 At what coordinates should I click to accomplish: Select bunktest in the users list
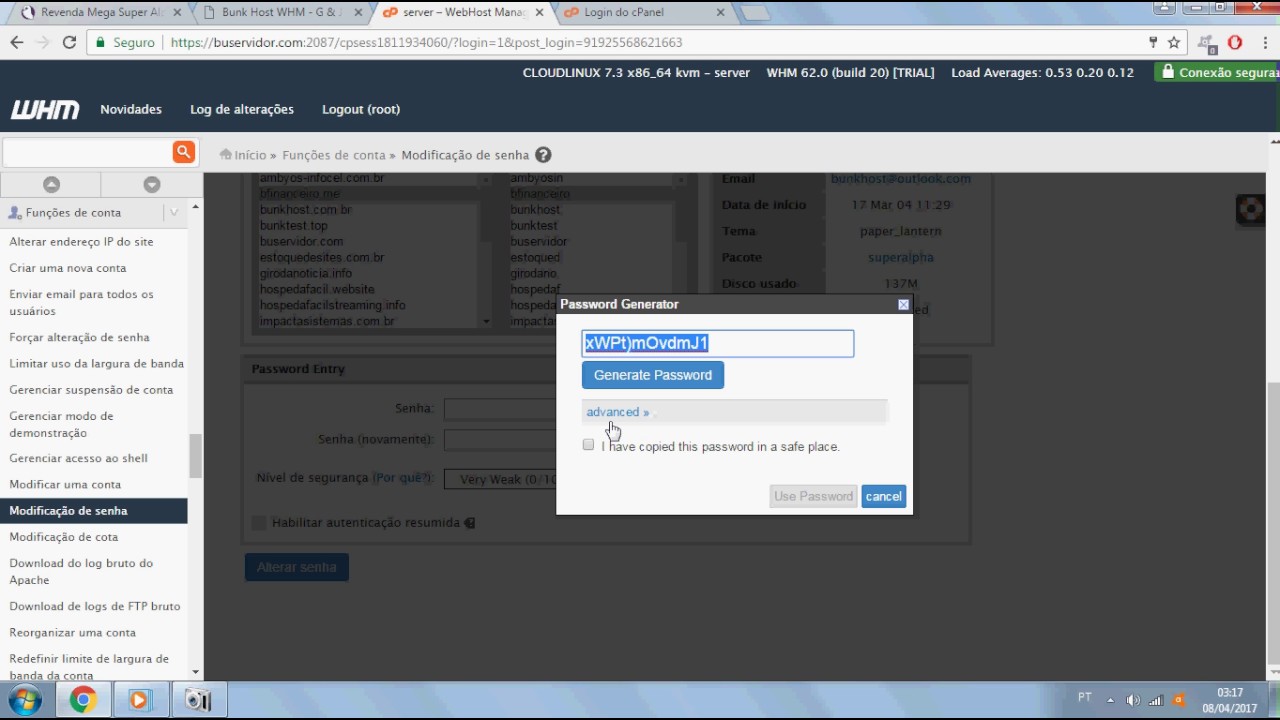(534, 226)
